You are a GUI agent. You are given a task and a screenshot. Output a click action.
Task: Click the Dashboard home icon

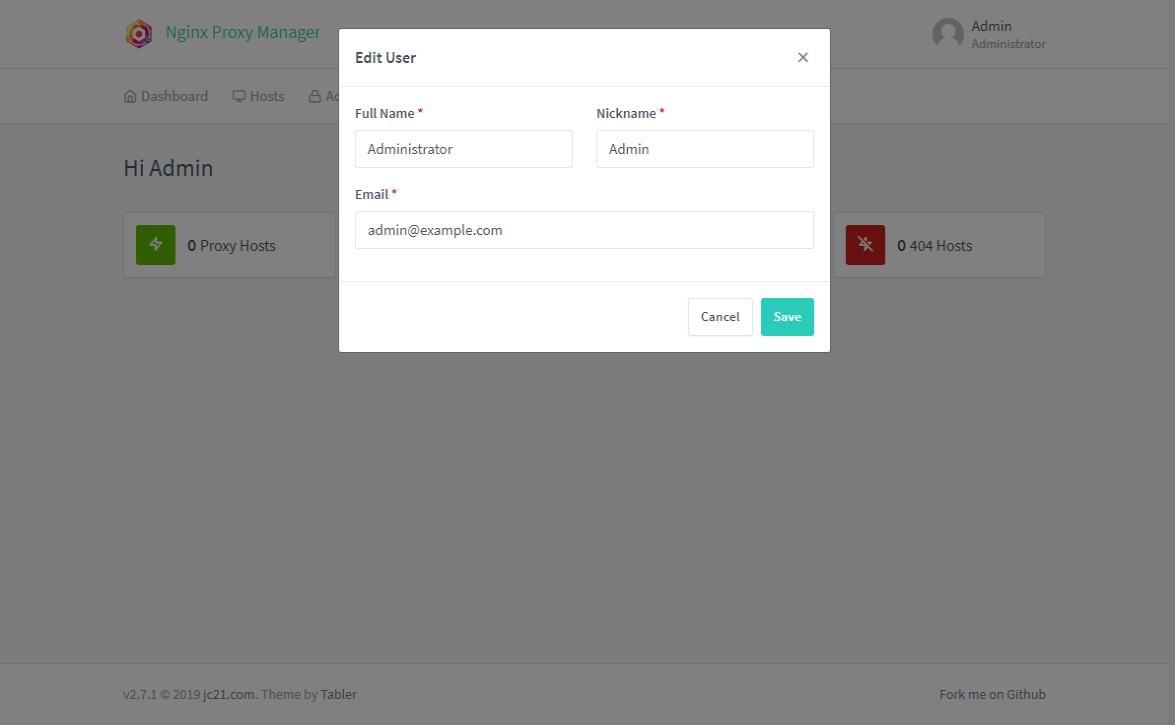[130, 96]
